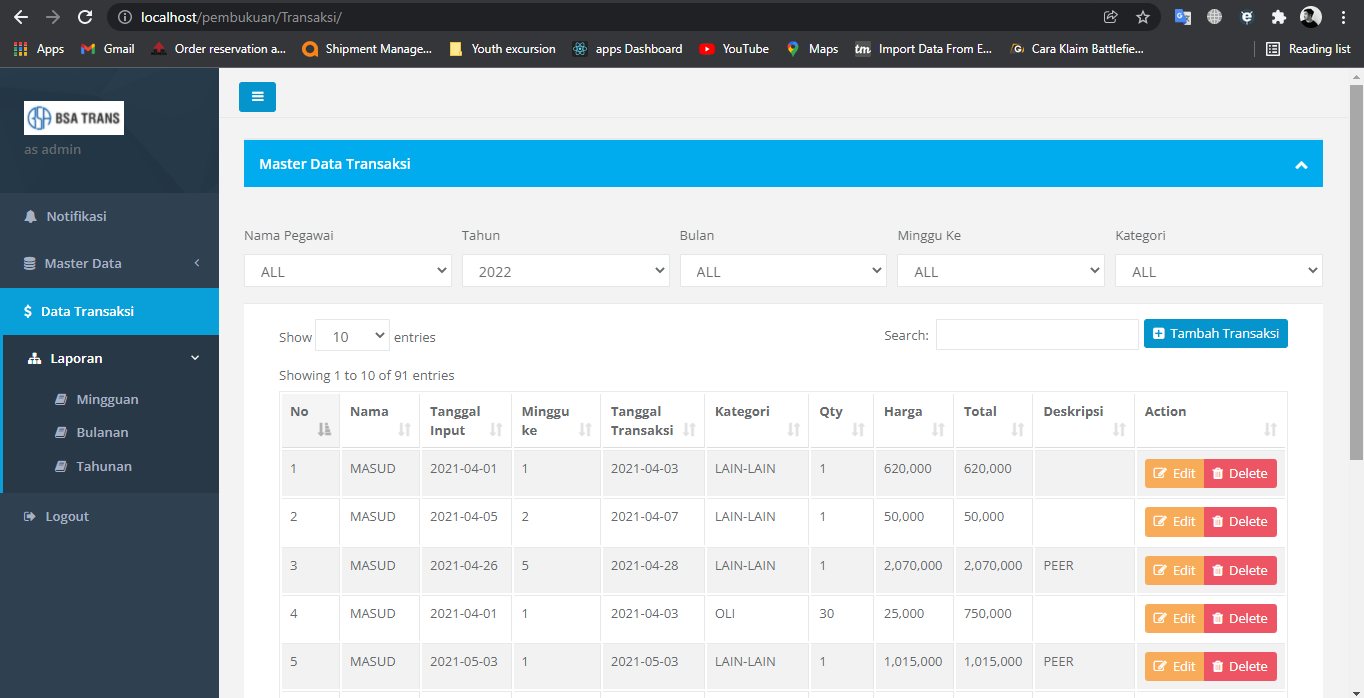
Task: Sort by the Total column
Action: 993,420
